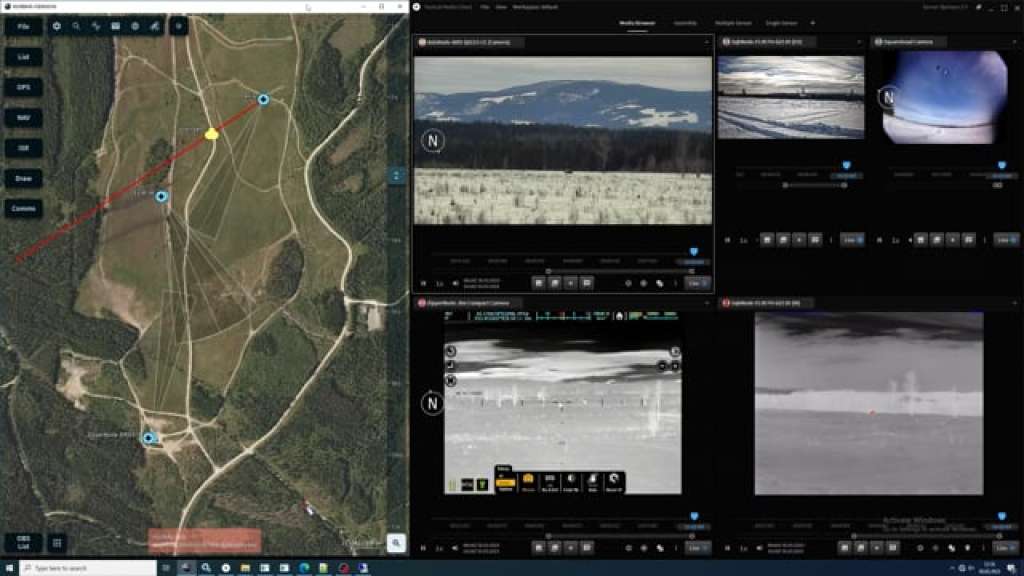This screenshot has width=1024, height=576.
Task: Click the settings gear icon in map toolbar
Action: (57, 26)
